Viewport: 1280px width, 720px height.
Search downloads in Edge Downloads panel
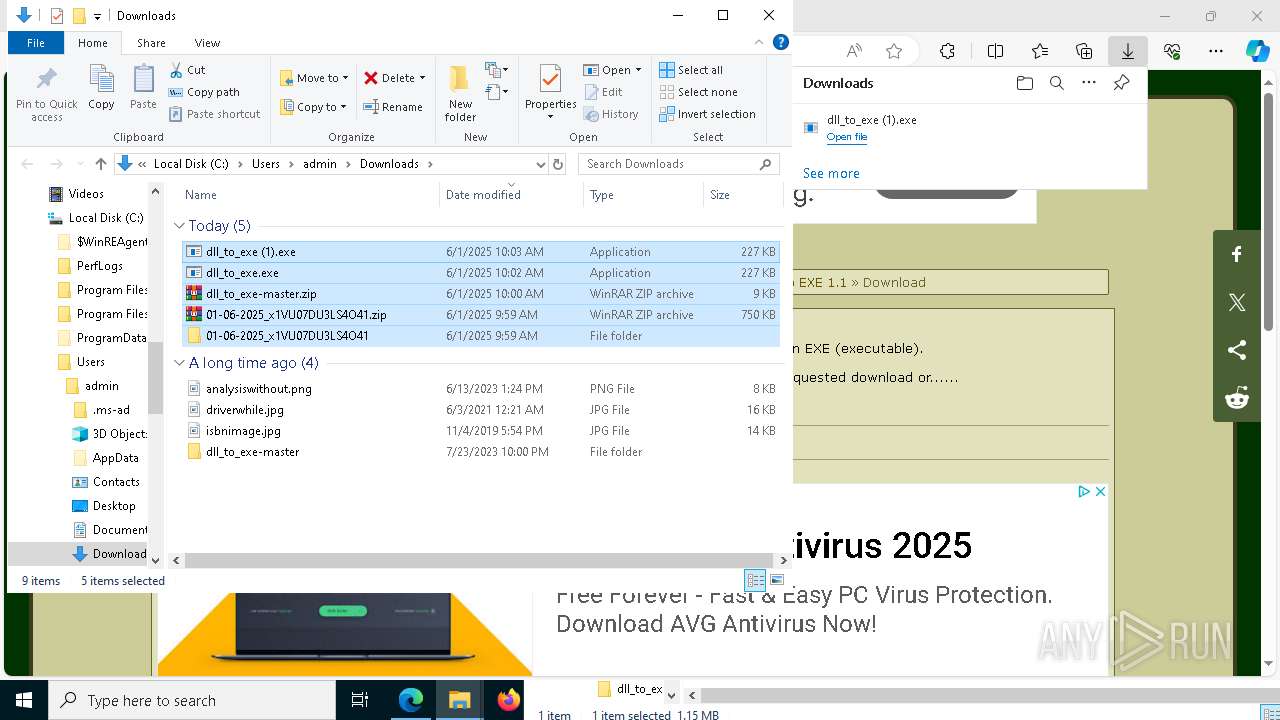pyautogui.click(x=1057, y=83)
